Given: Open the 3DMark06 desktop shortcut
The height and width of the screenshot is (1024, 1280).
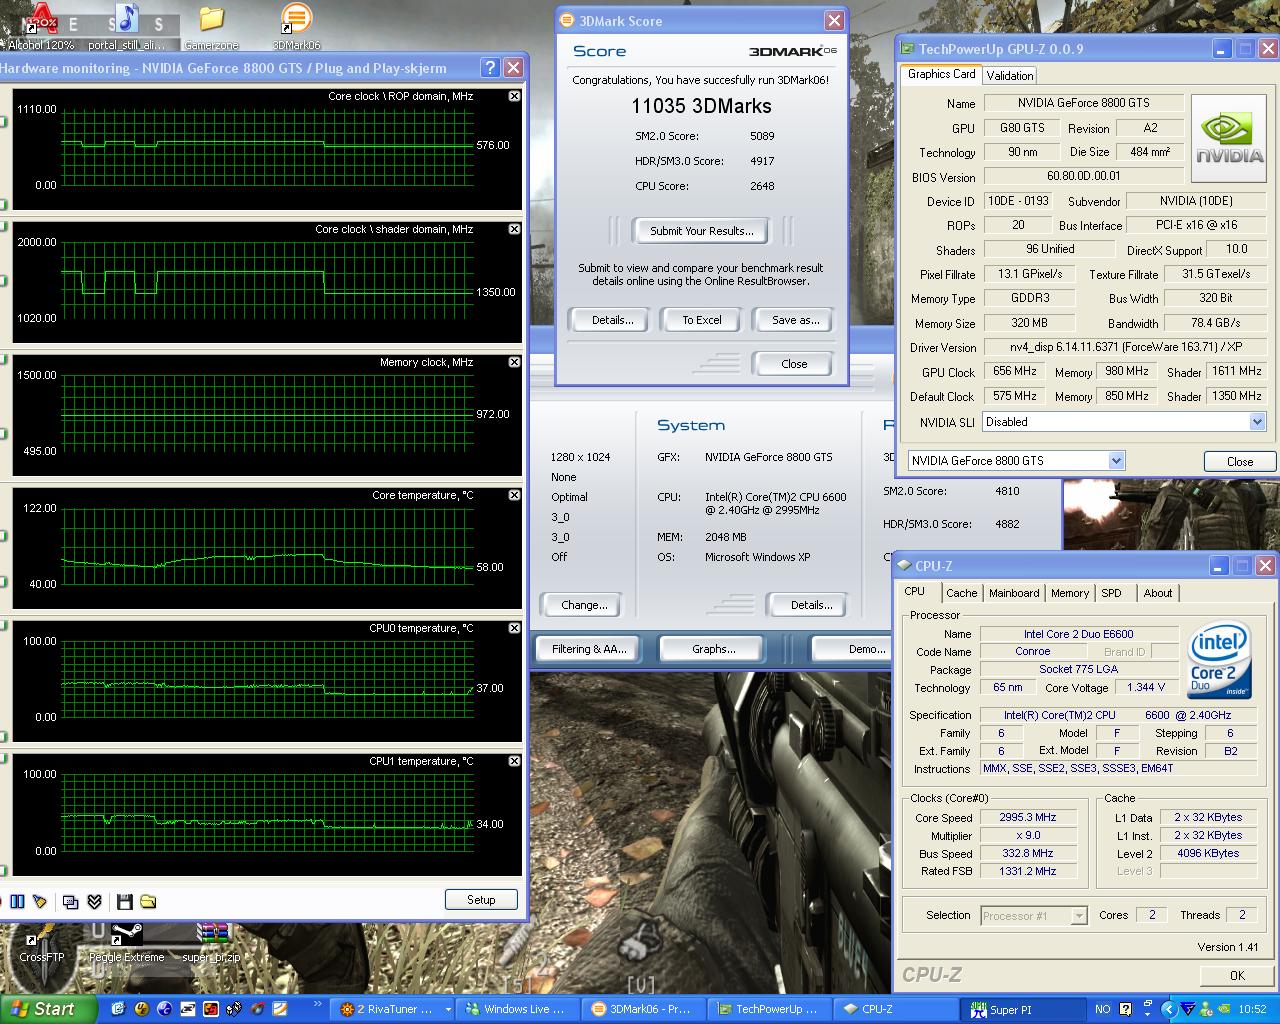Looking at the screenshot, I should click(x=296, y=27).
